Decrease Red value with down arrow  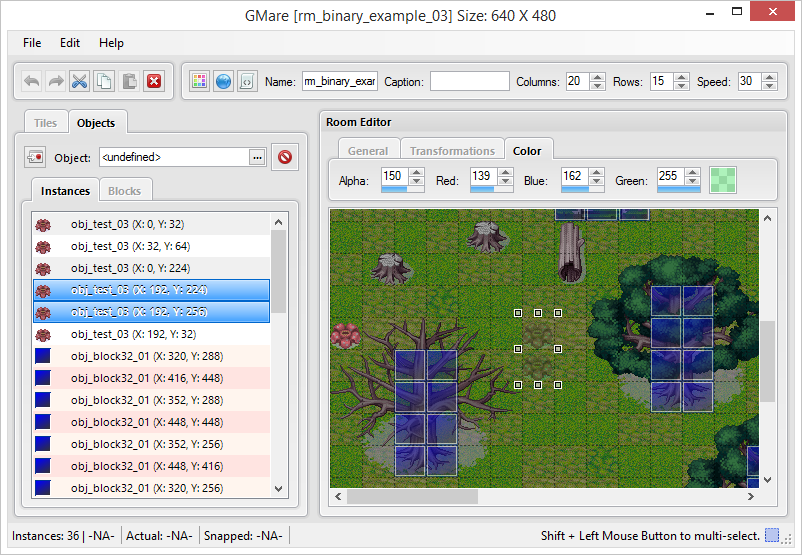505,181
